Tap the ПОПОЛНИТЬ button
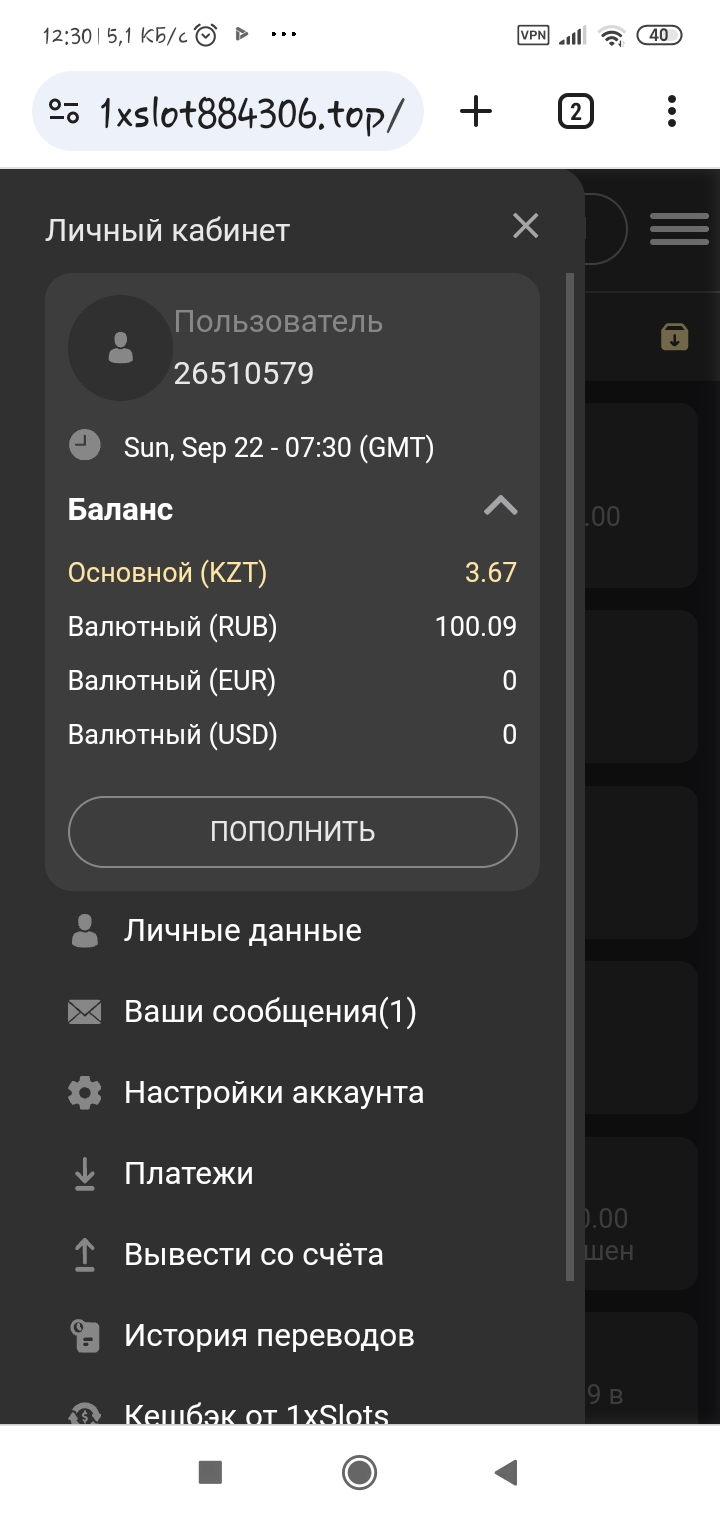Viewport: 720px width, 1520px height. point(292,831)
